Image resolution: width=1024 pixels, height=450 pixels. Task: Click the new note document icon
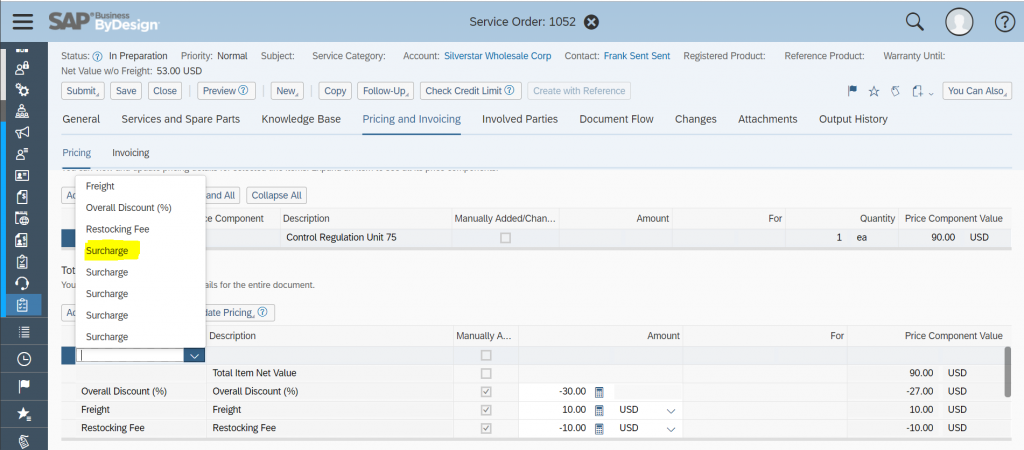coord(918,91)
